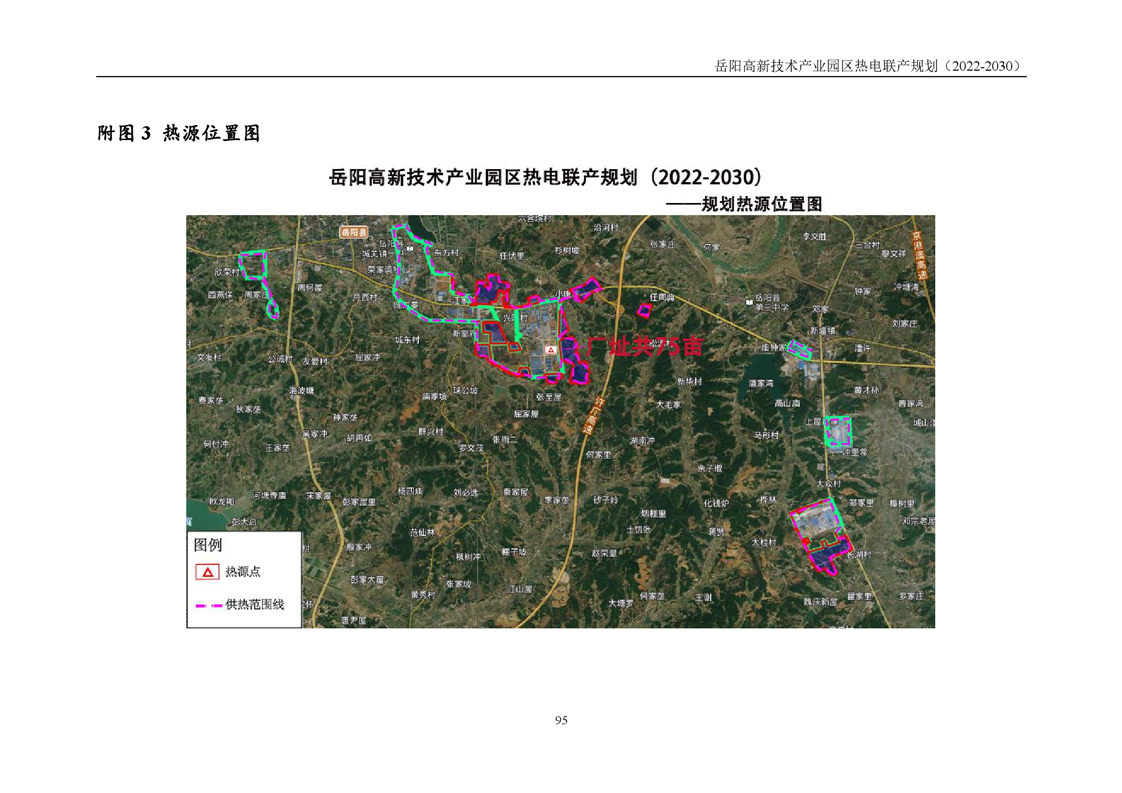
Task: Click the heat source triangle marker on map
Action: (x=550, y=350)
